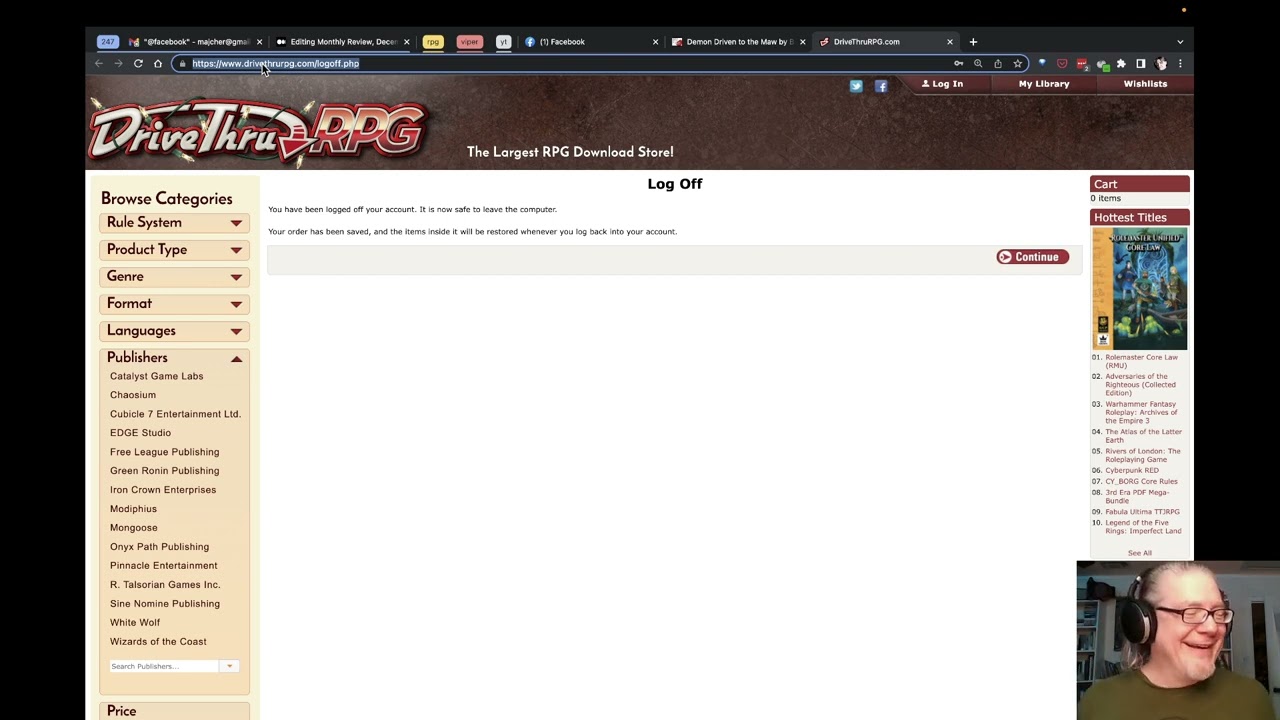Viewport: 1280px width, 720px height.
Task: Click the share page icon in address bar
Action: (x=998, y=64)
